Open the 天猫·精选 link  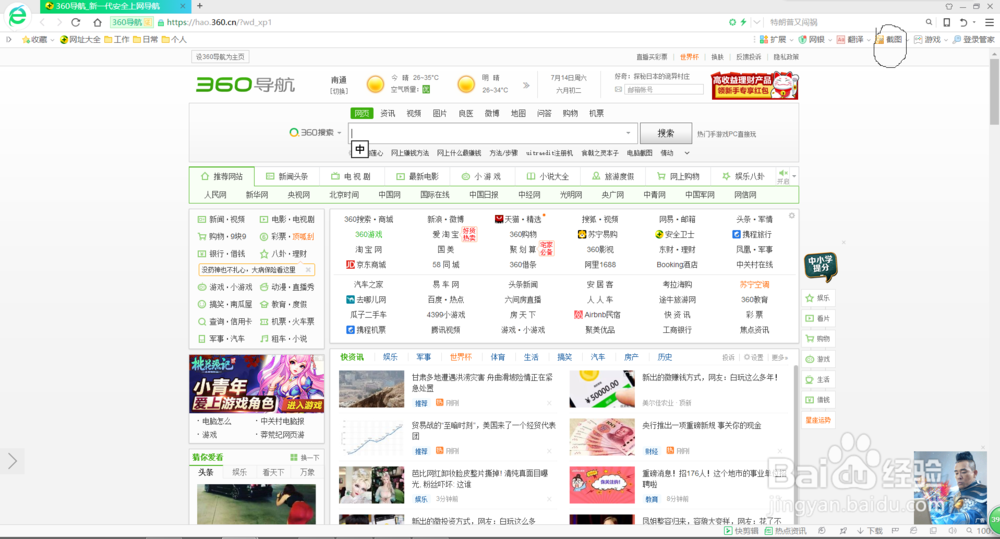coord(518,219)
